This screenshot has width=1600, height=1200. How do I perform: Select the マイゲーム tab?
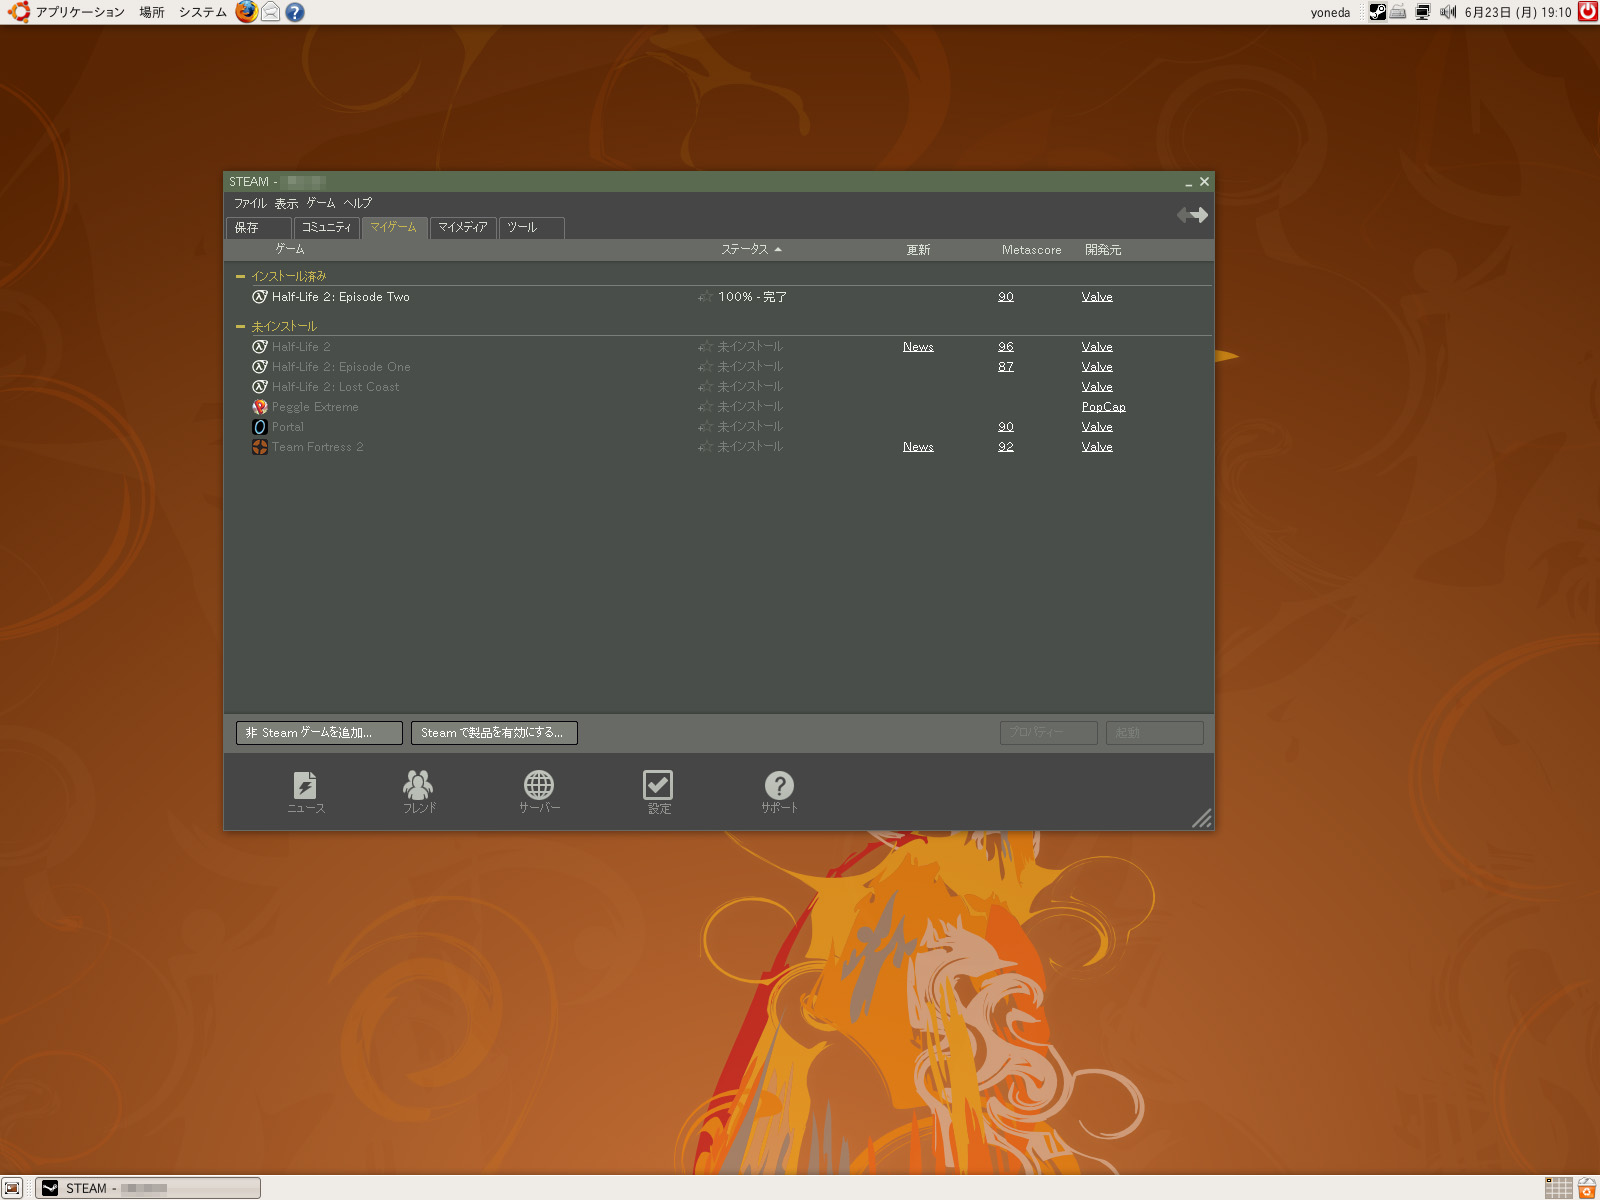coord(395,228)
